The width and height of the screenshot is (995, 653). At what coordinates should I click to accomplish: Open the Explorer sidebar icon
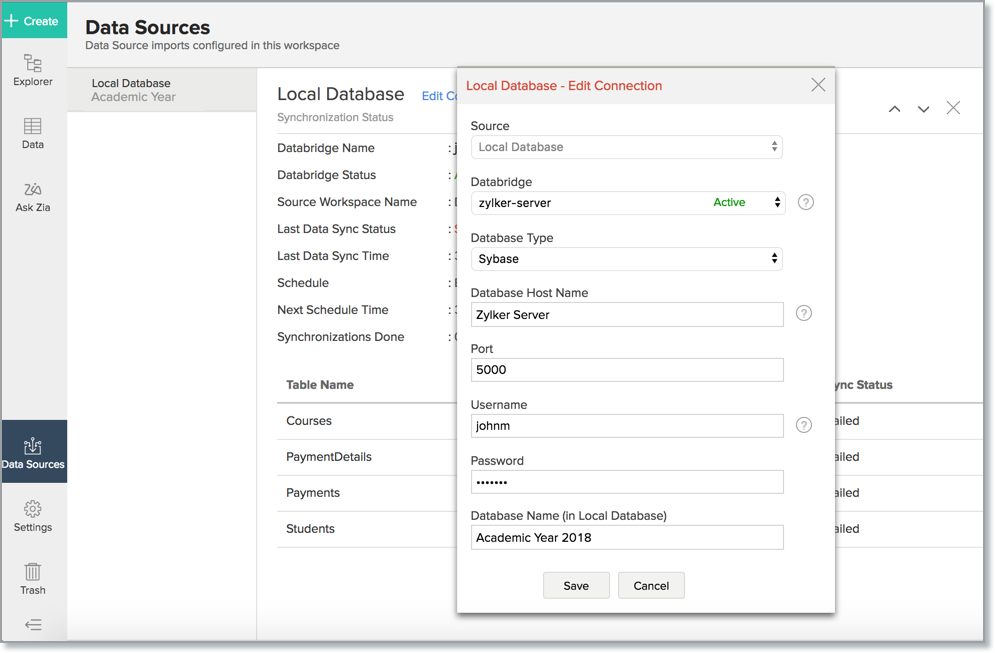tap(33, 70)
